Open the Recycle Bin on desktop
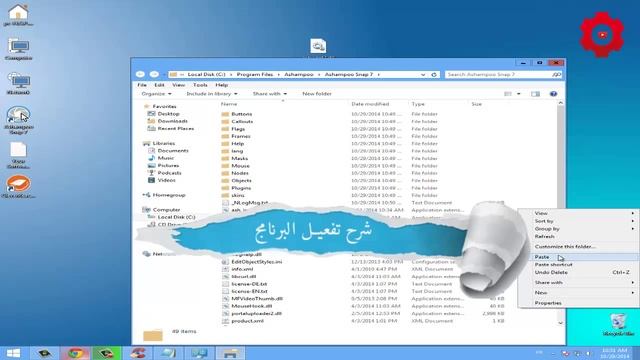 pos(618,324)
